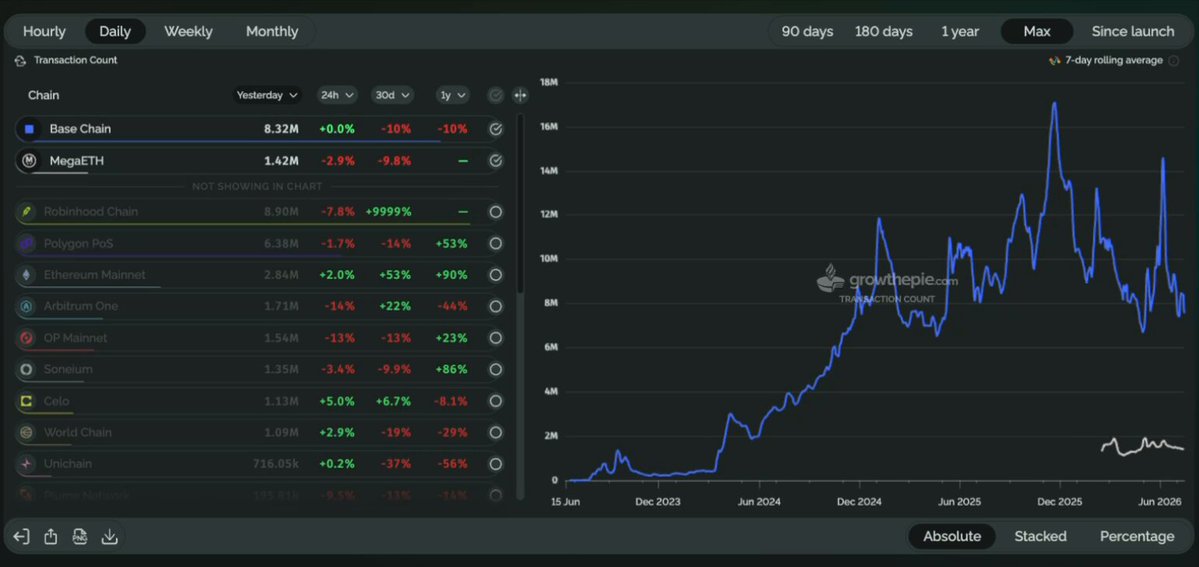Click the share icon in bottom toolbar
Screen dimensions: 1199x567
[50, 536]
